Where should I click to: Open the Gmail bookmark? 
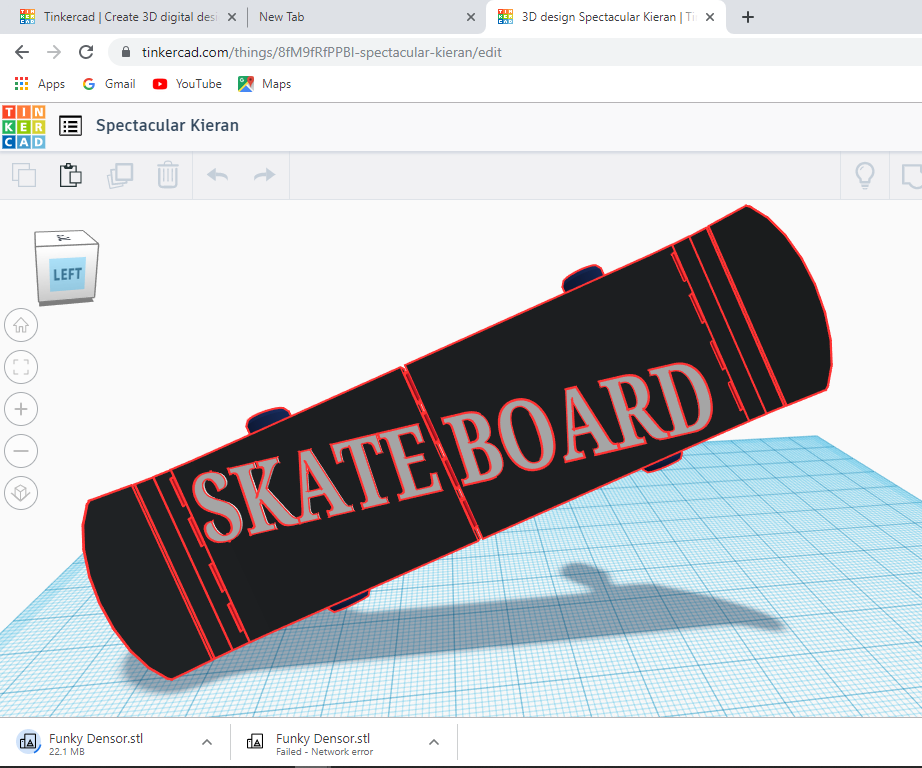click(109, 84)
